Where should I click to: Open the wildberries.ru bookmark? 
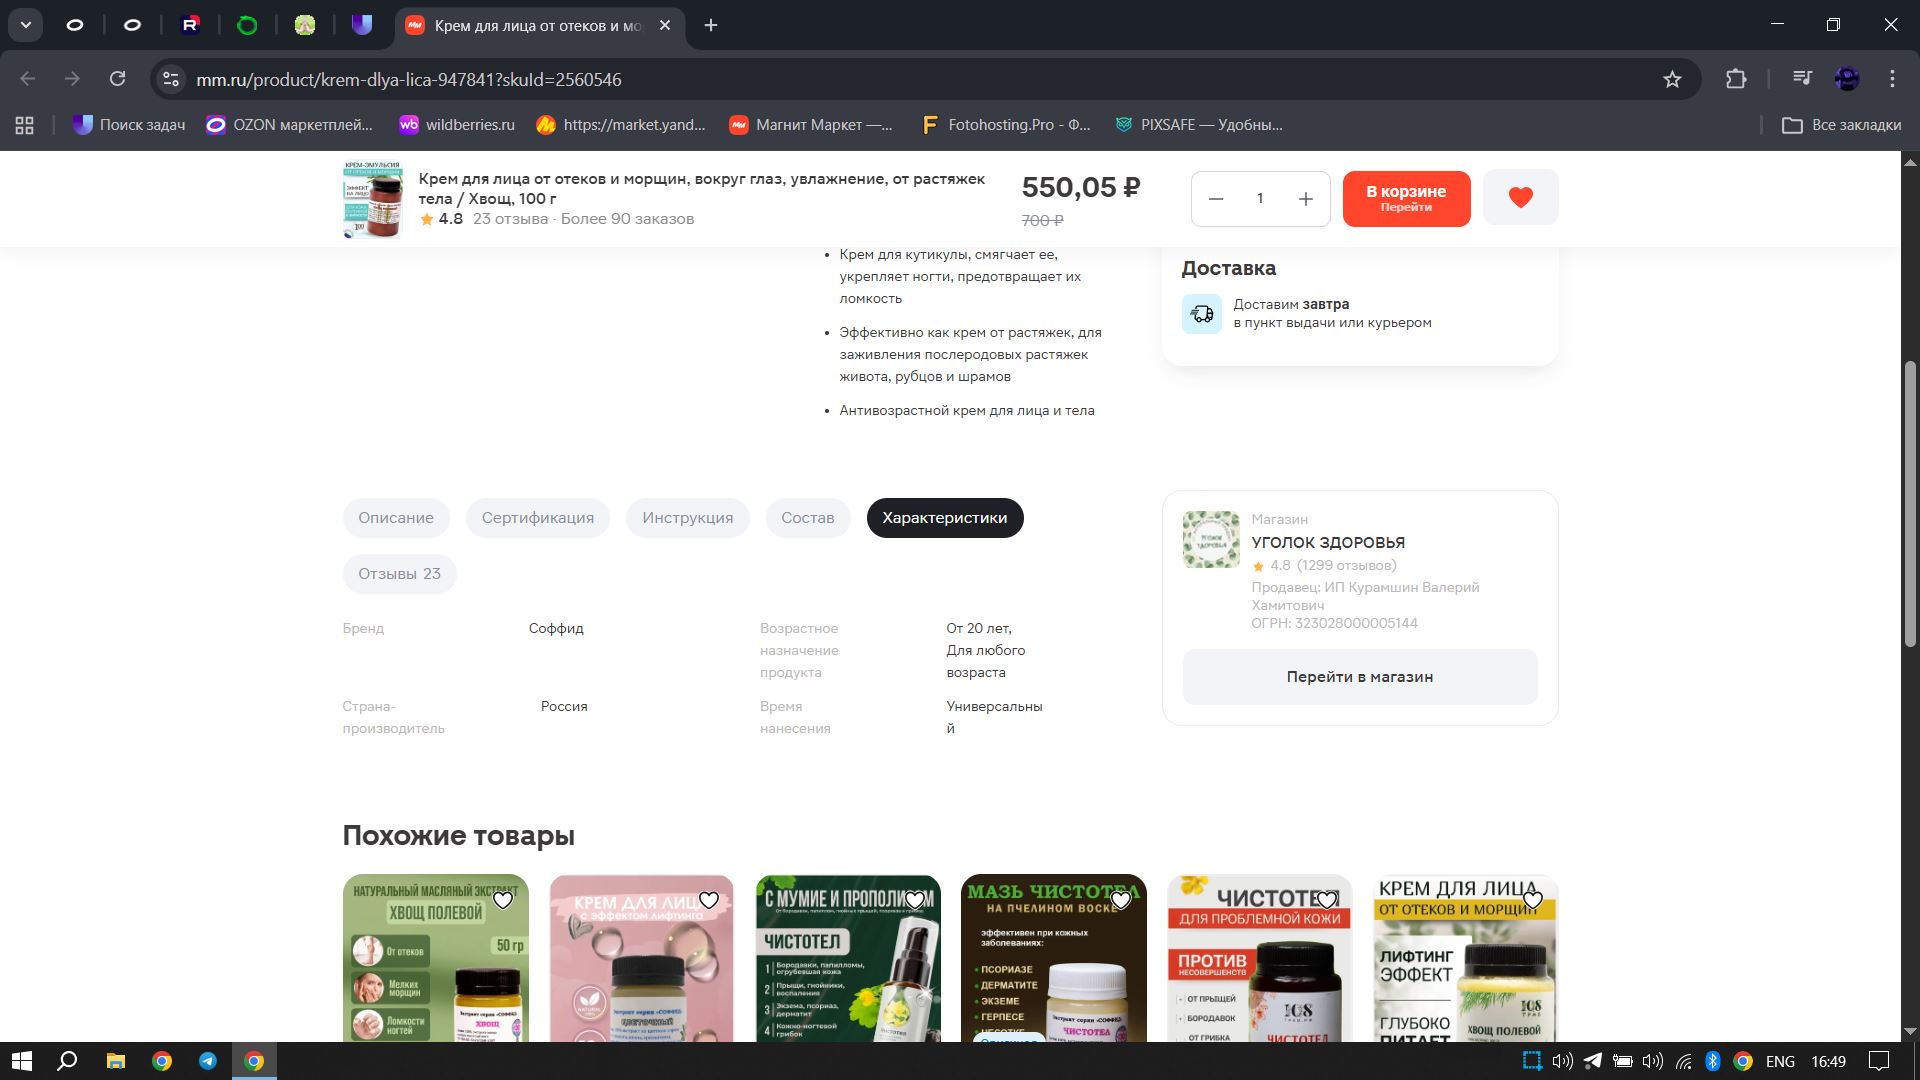pyautogui.click(x=457, y=125)
